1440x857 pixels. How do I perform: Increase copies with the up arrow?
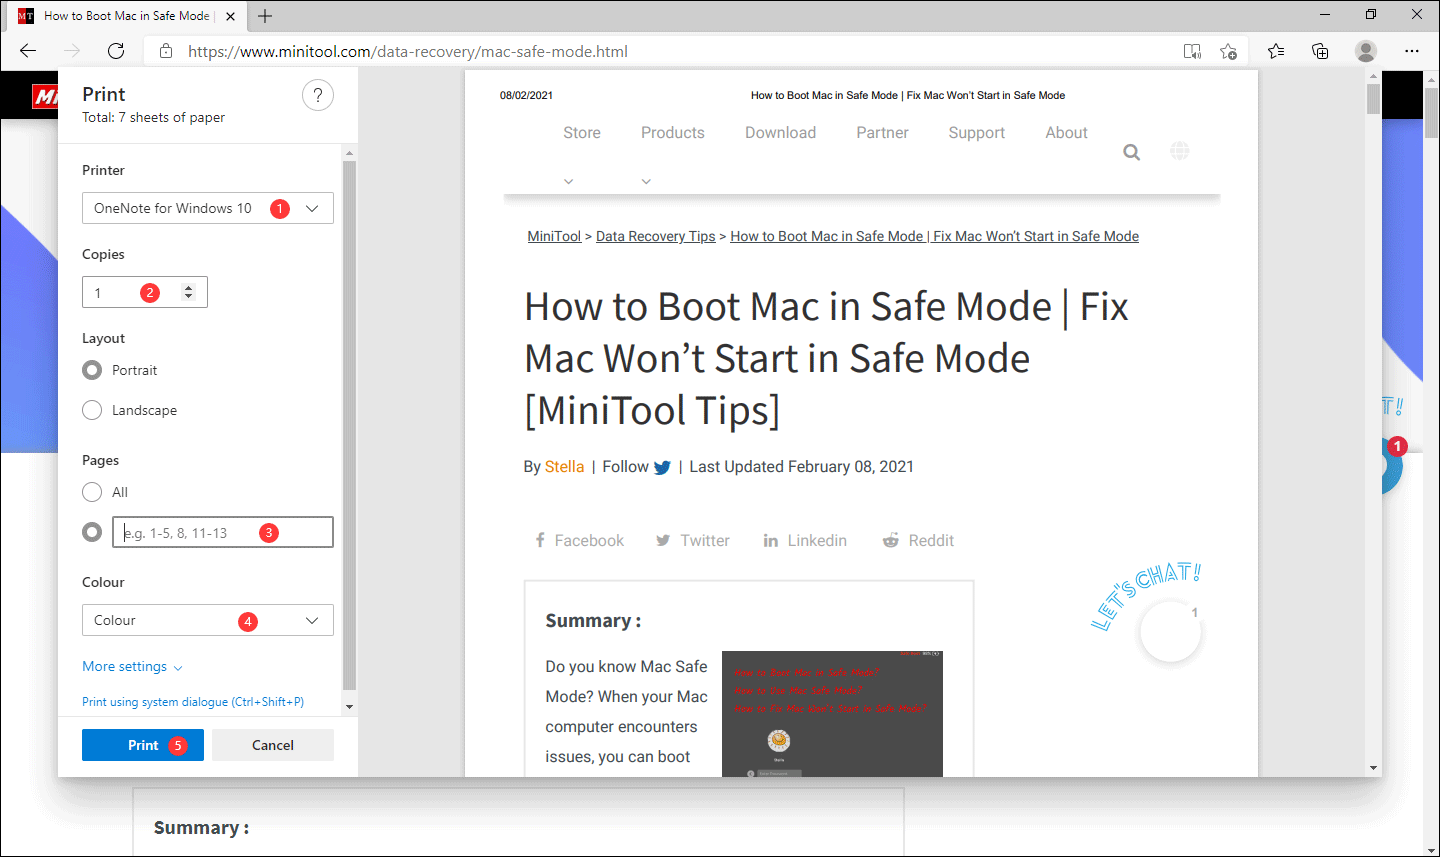pyautogui.click(x=188, y=288)
